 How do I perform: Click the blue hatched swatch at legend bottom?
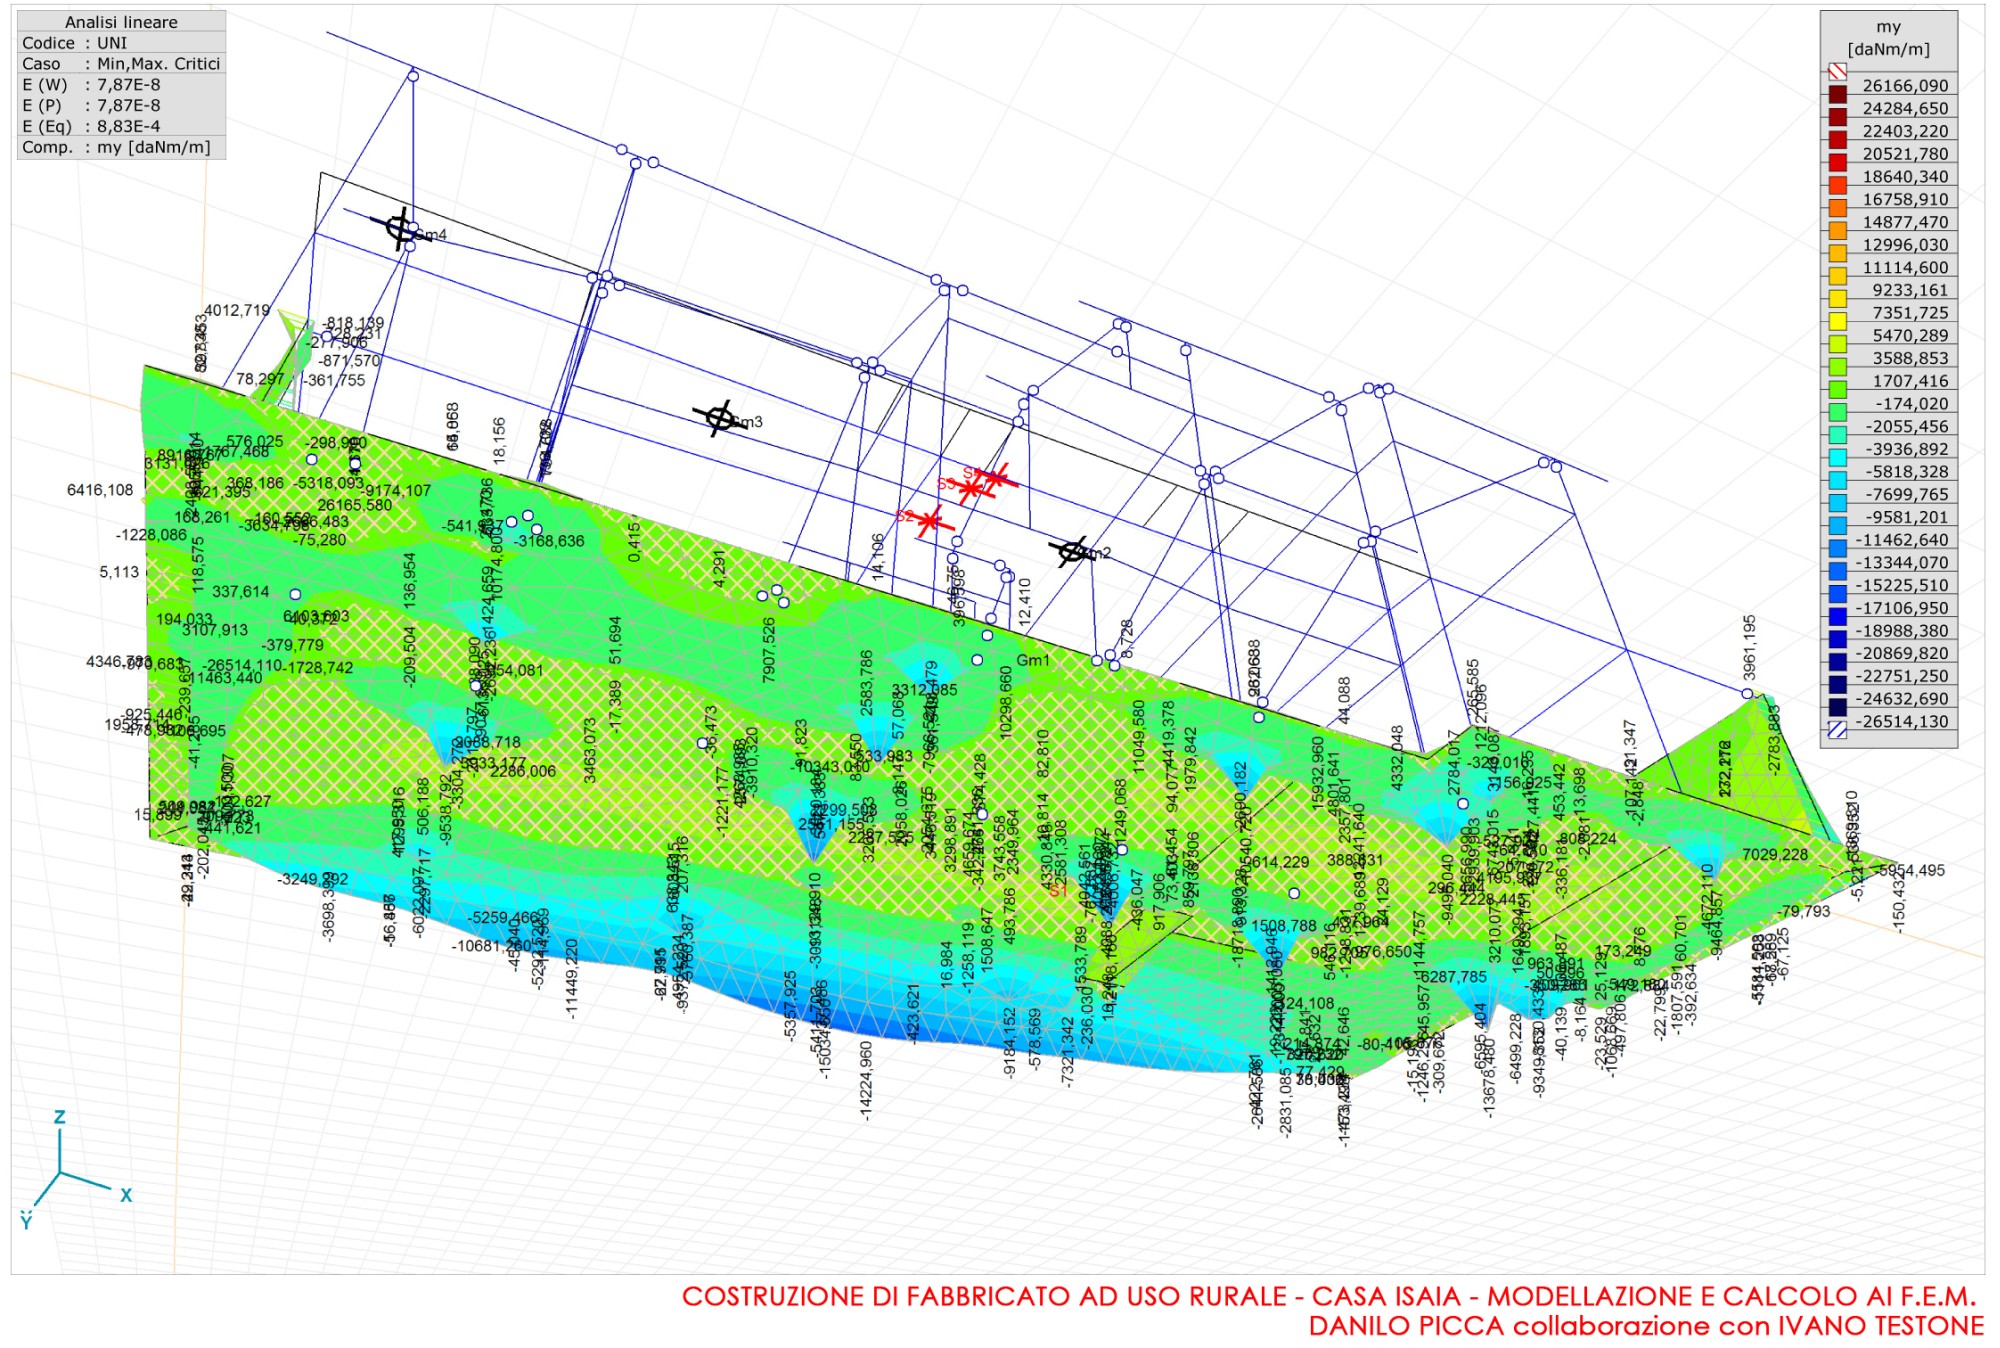point(1837,730)
